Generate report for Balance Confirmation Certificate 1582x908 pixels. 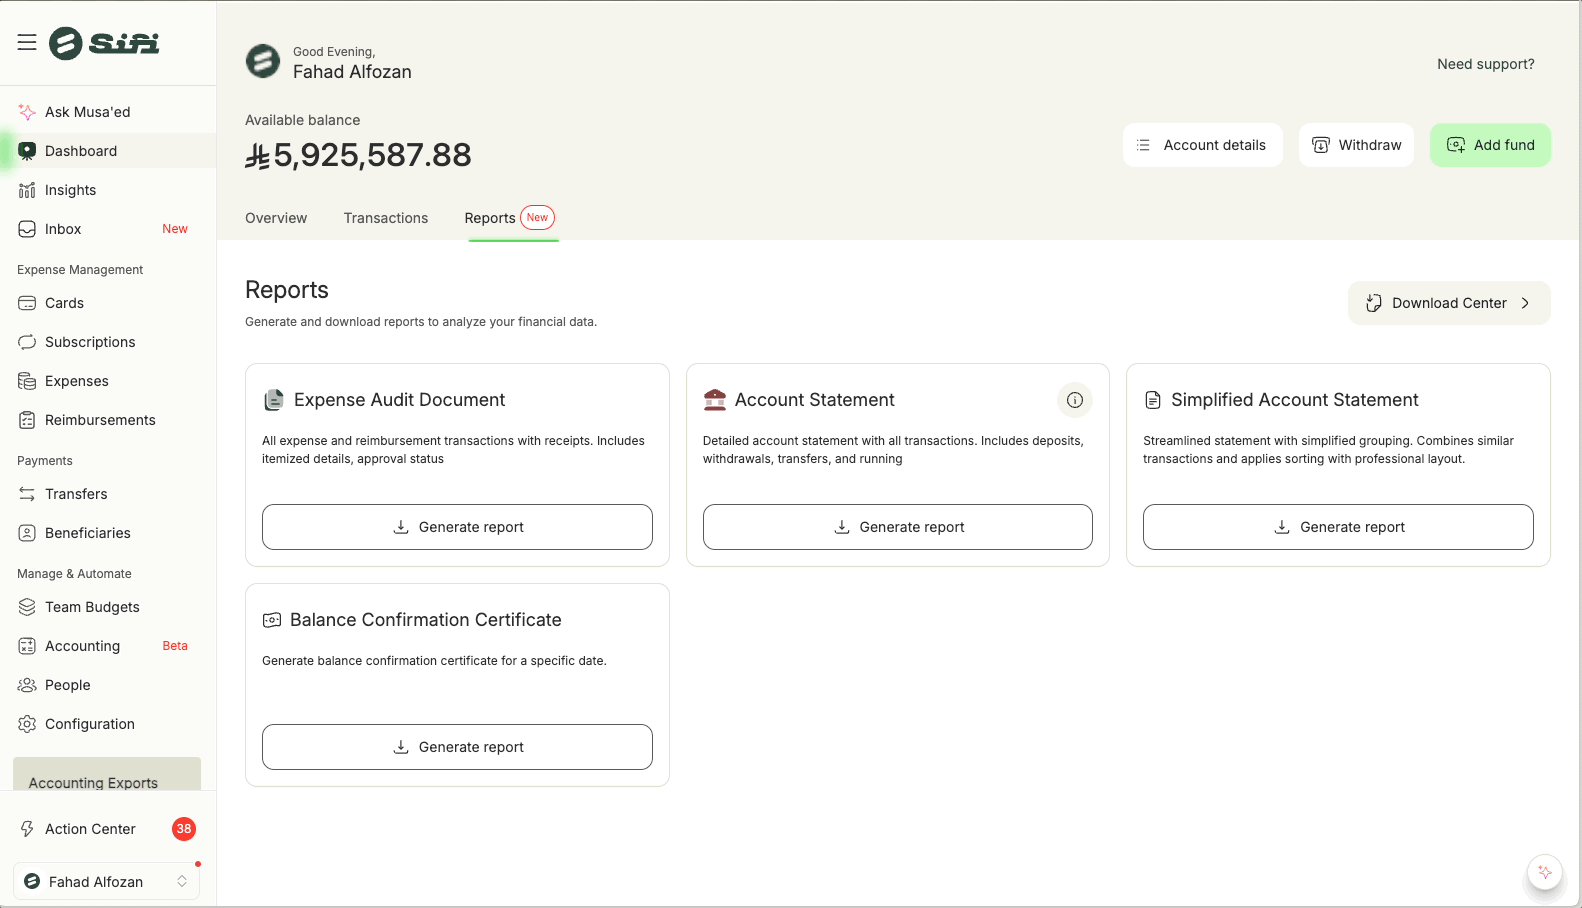[x=457, y=747]
